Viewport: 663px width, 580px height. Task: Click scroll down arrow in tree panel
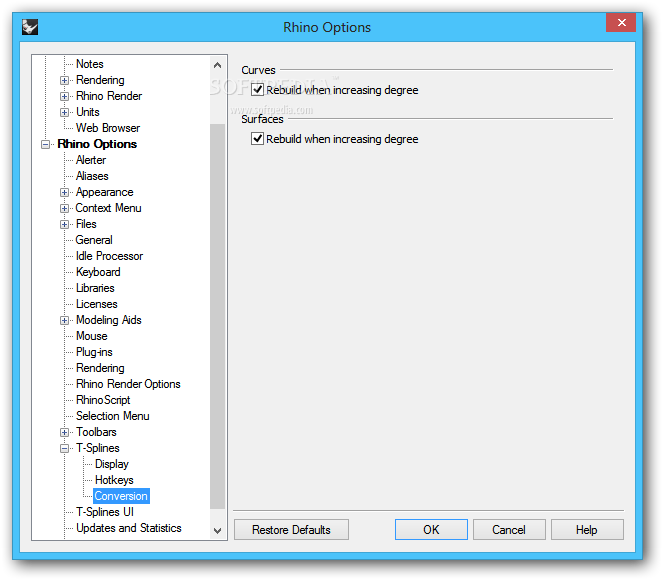click(218, 531)
